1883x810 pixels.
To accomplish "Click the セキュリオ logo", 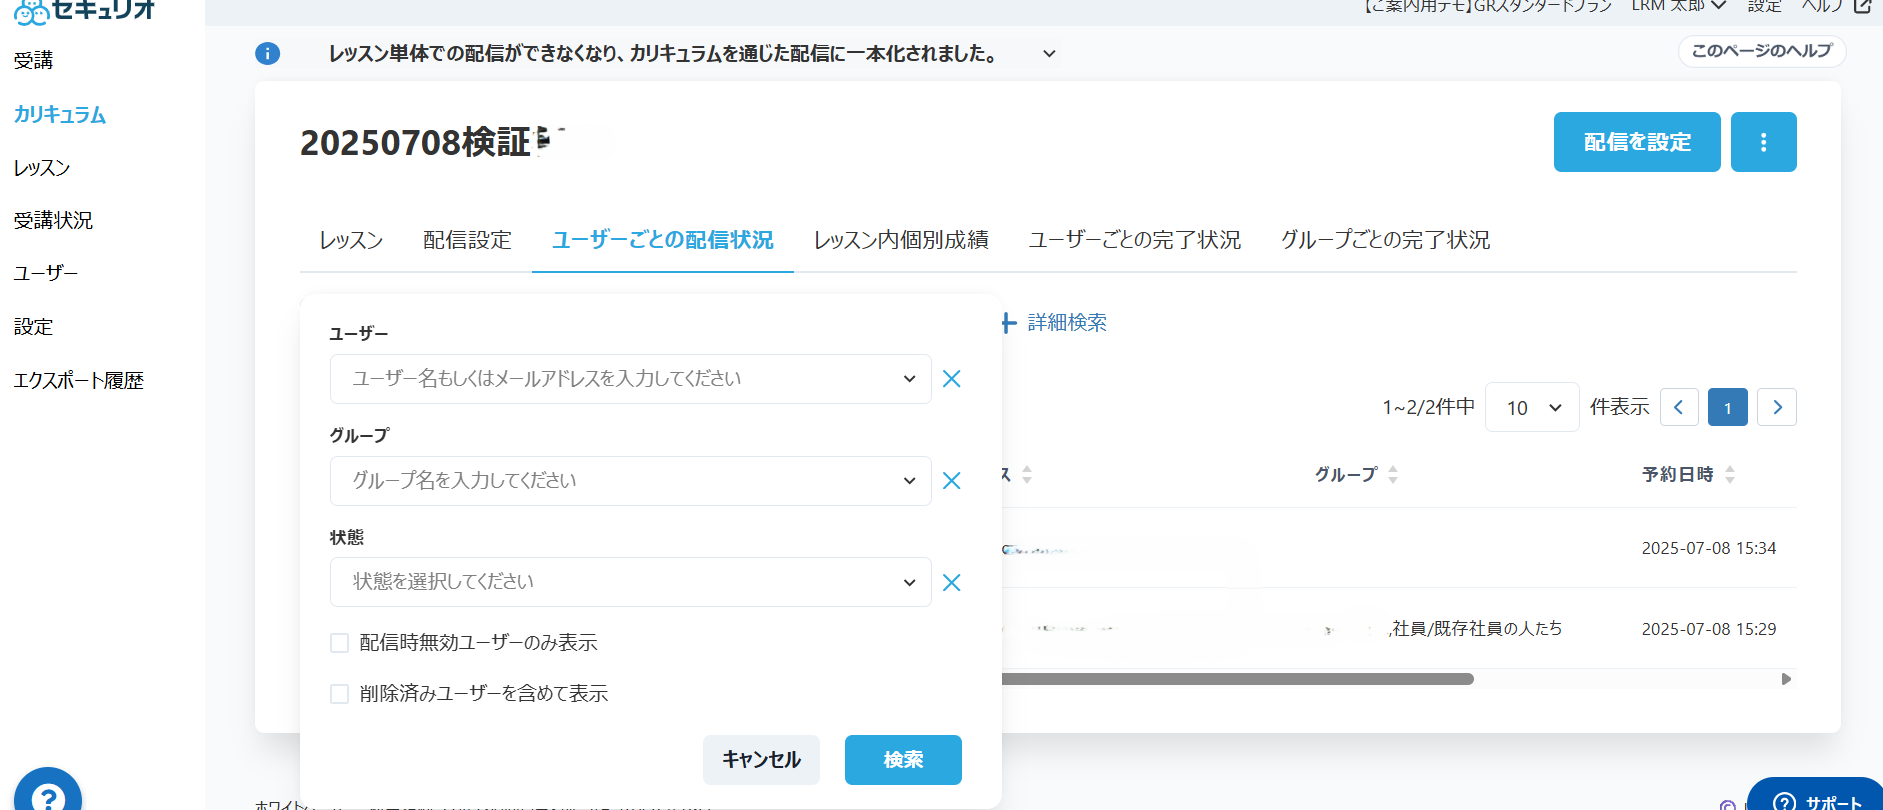I will pos(85,10).
